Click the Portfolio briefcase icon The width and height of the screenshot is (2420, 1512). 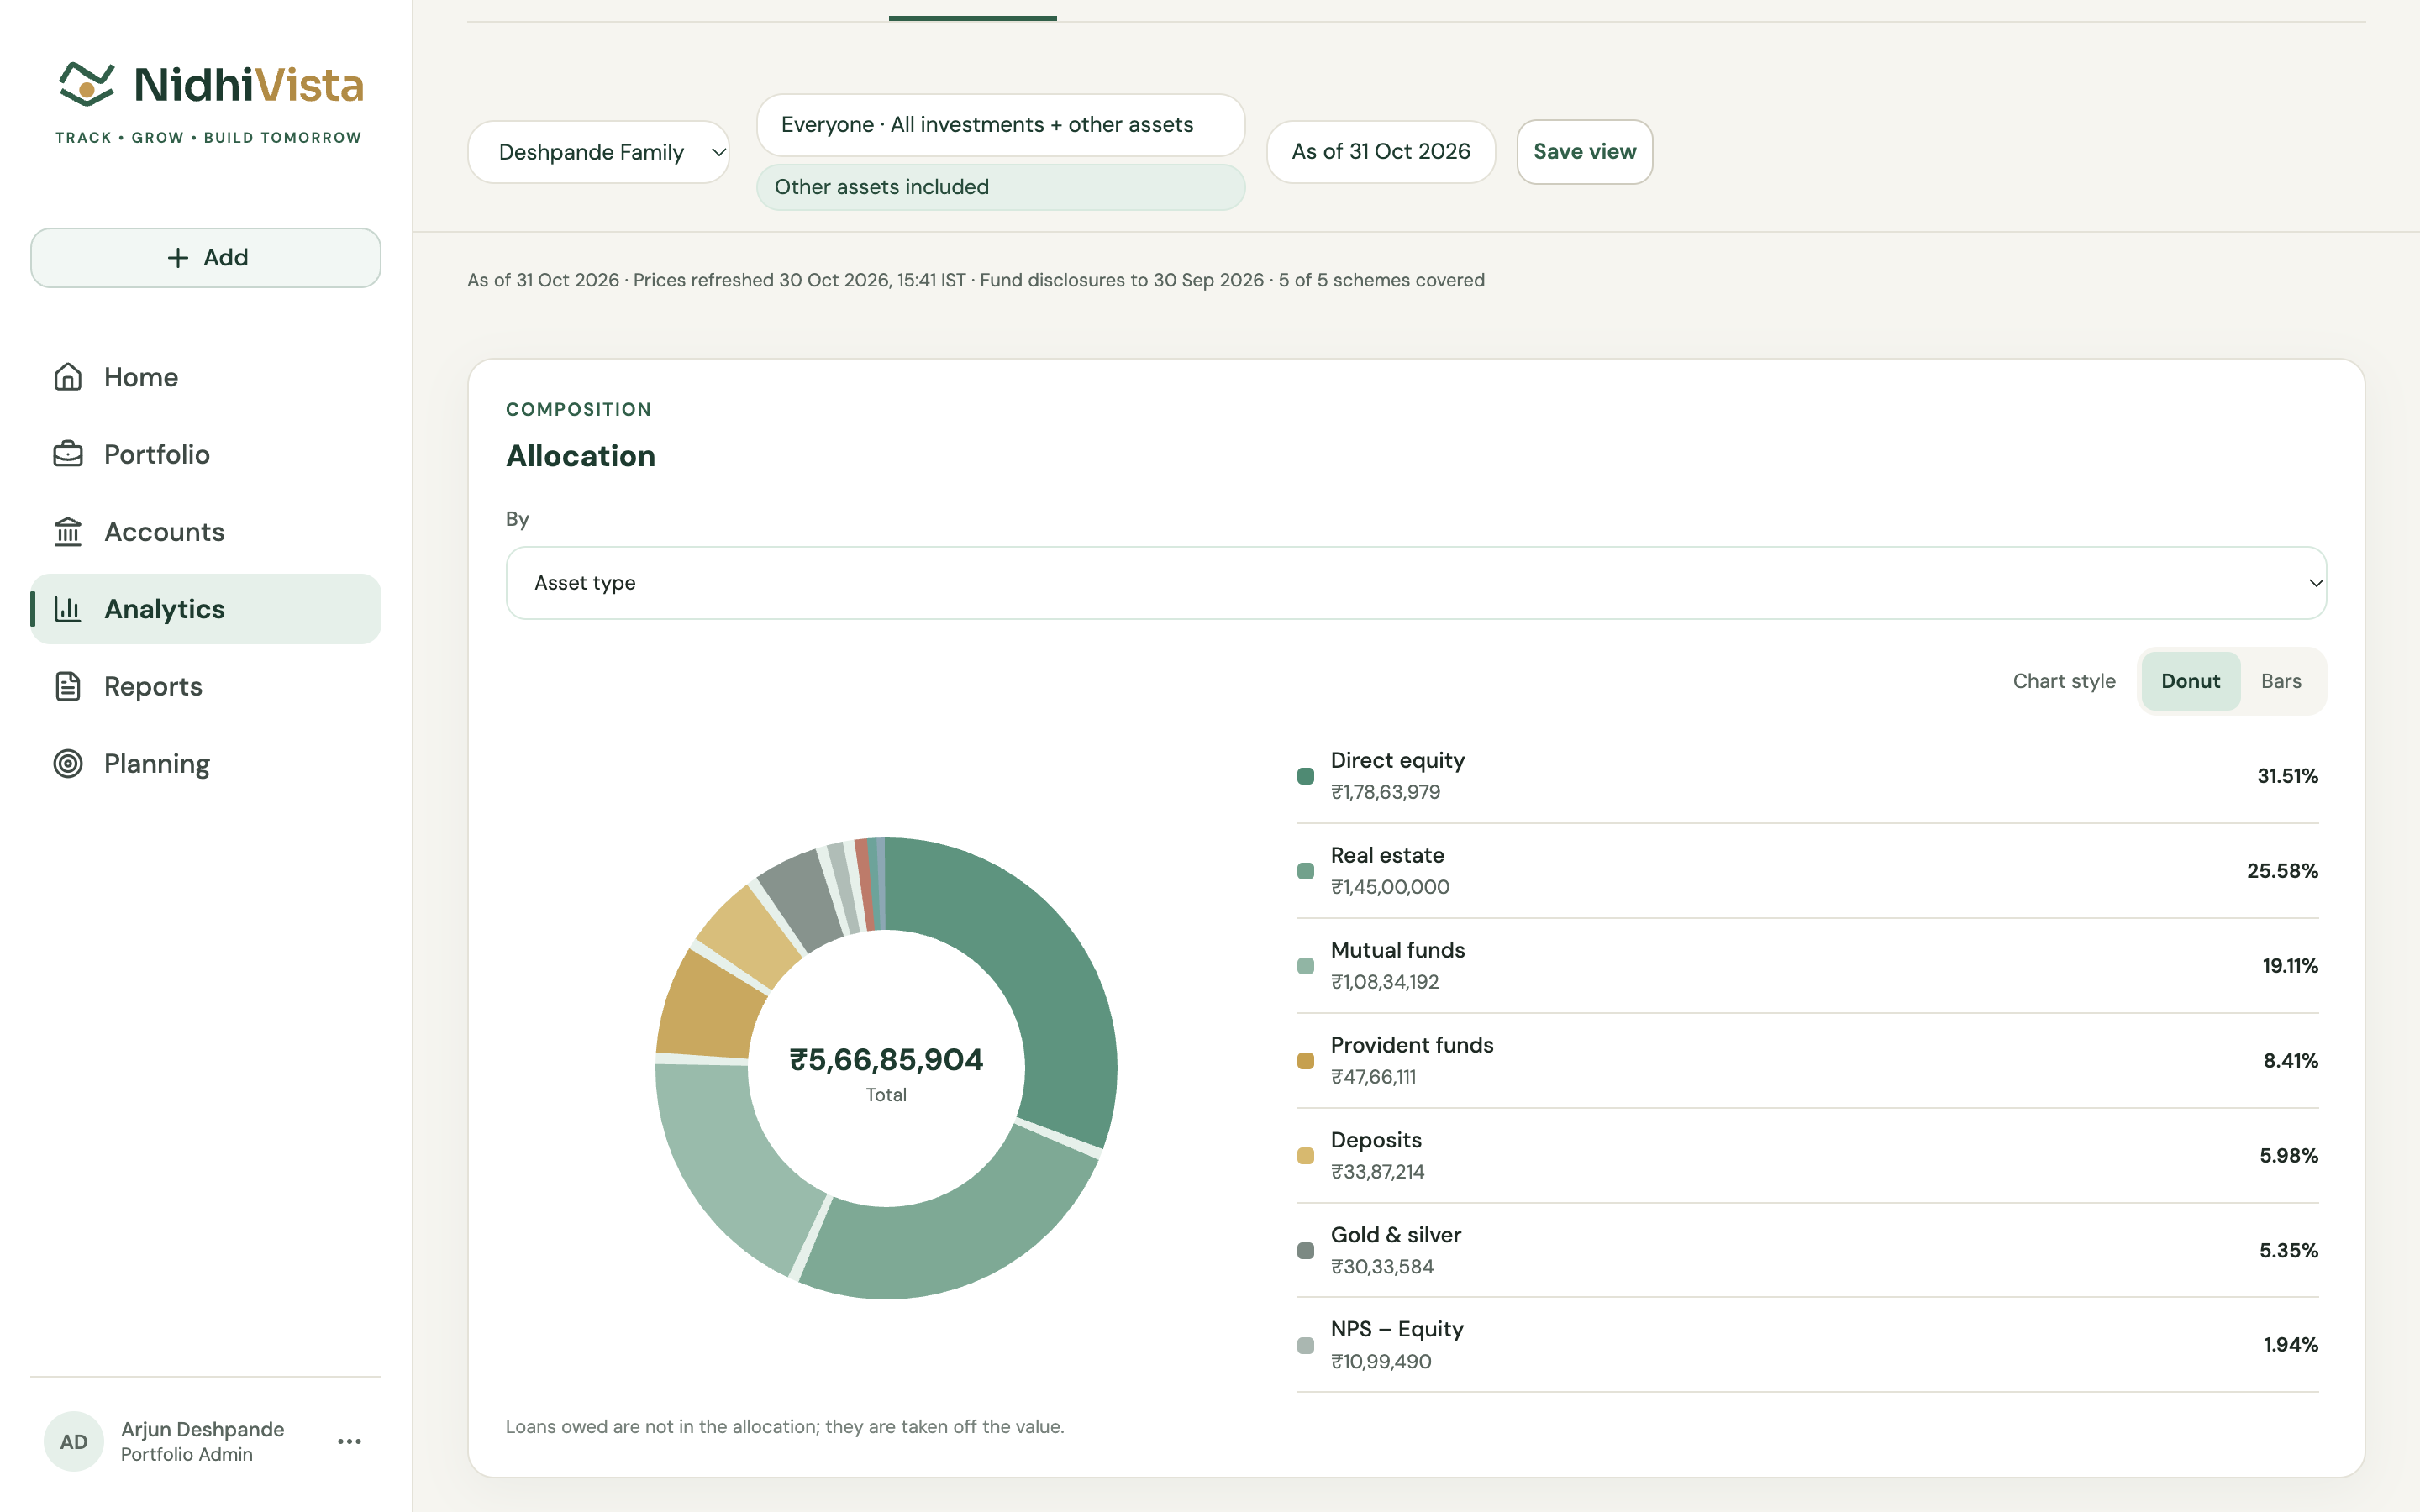pos(68,454)
